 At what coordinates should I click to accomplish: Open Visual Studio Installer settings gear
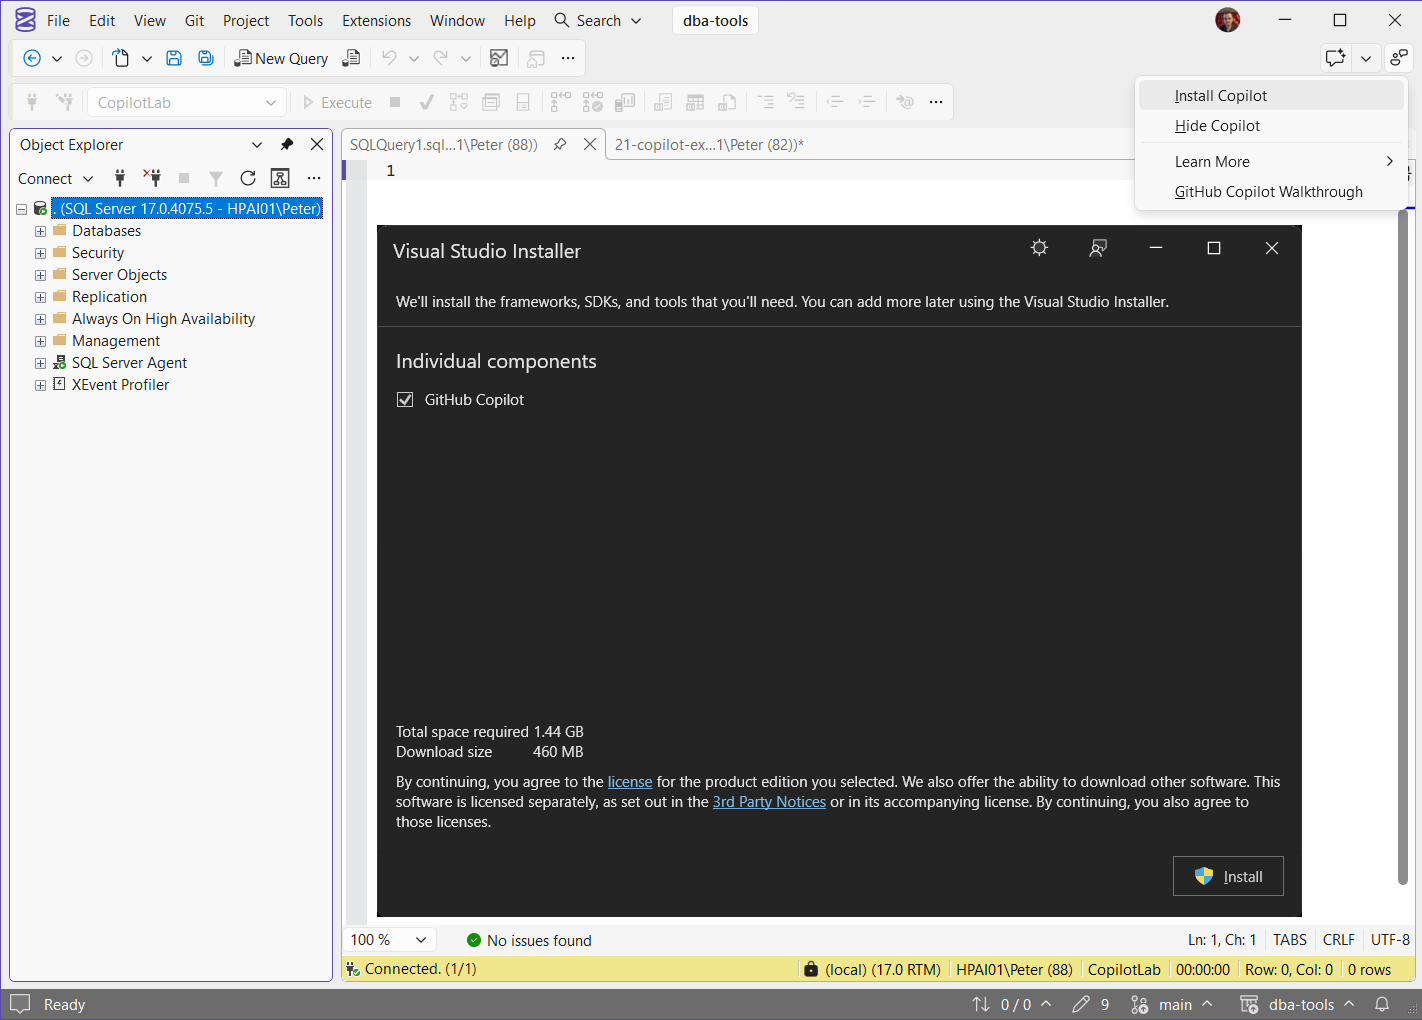[x=1040, y=248]
